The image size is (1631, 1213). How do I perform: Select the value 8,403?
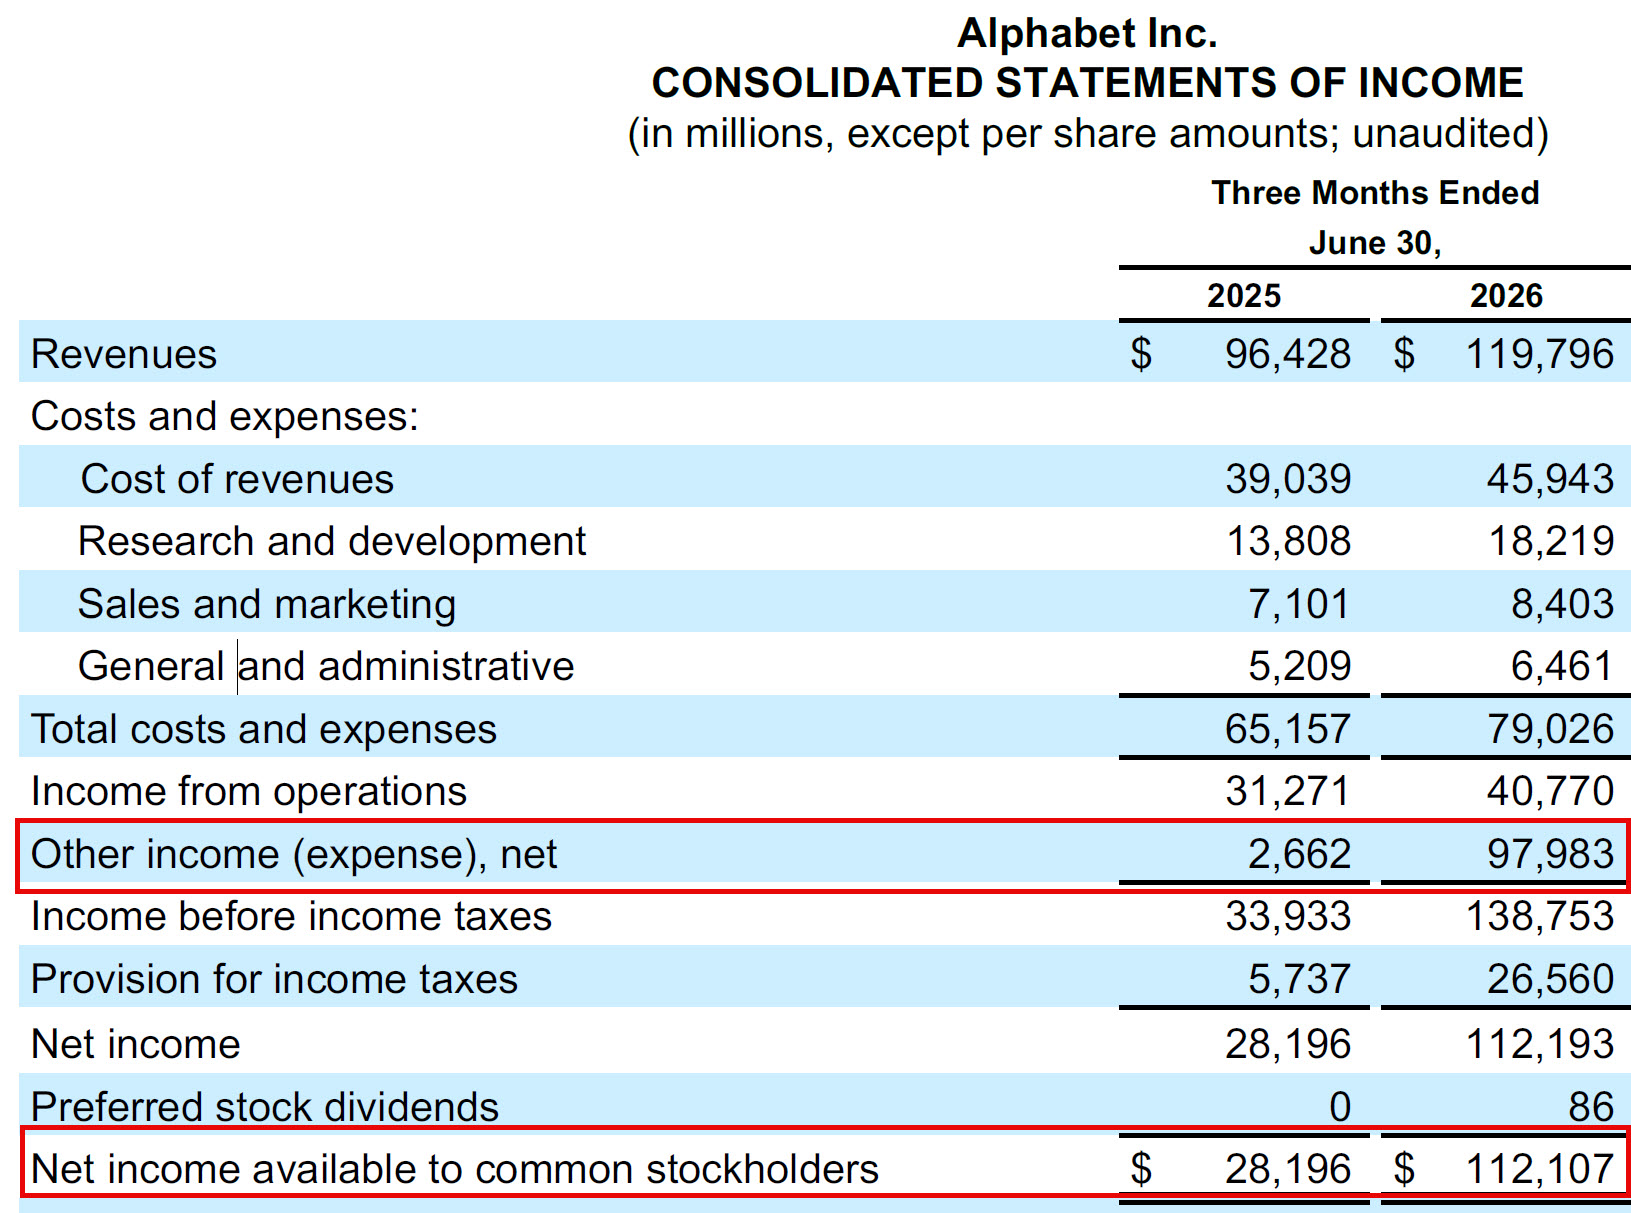point(1562,604)
